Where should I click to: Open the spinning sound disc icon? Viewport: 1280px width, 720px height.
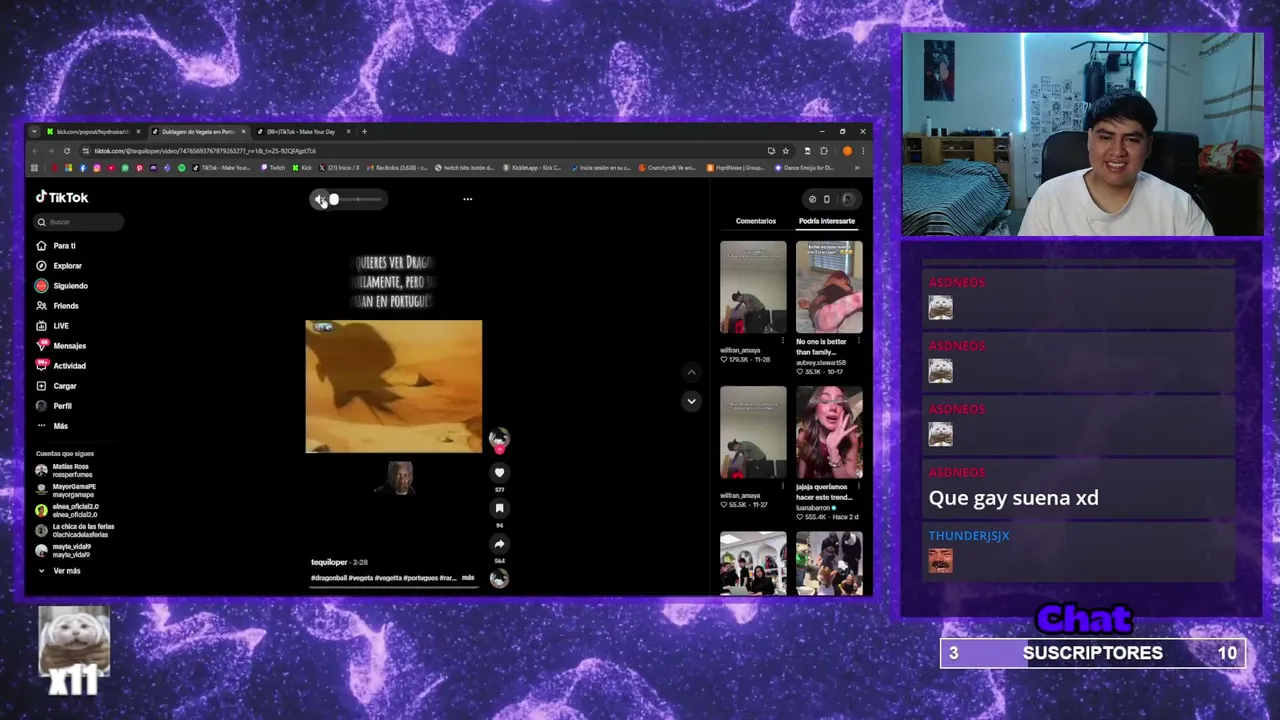499,578
